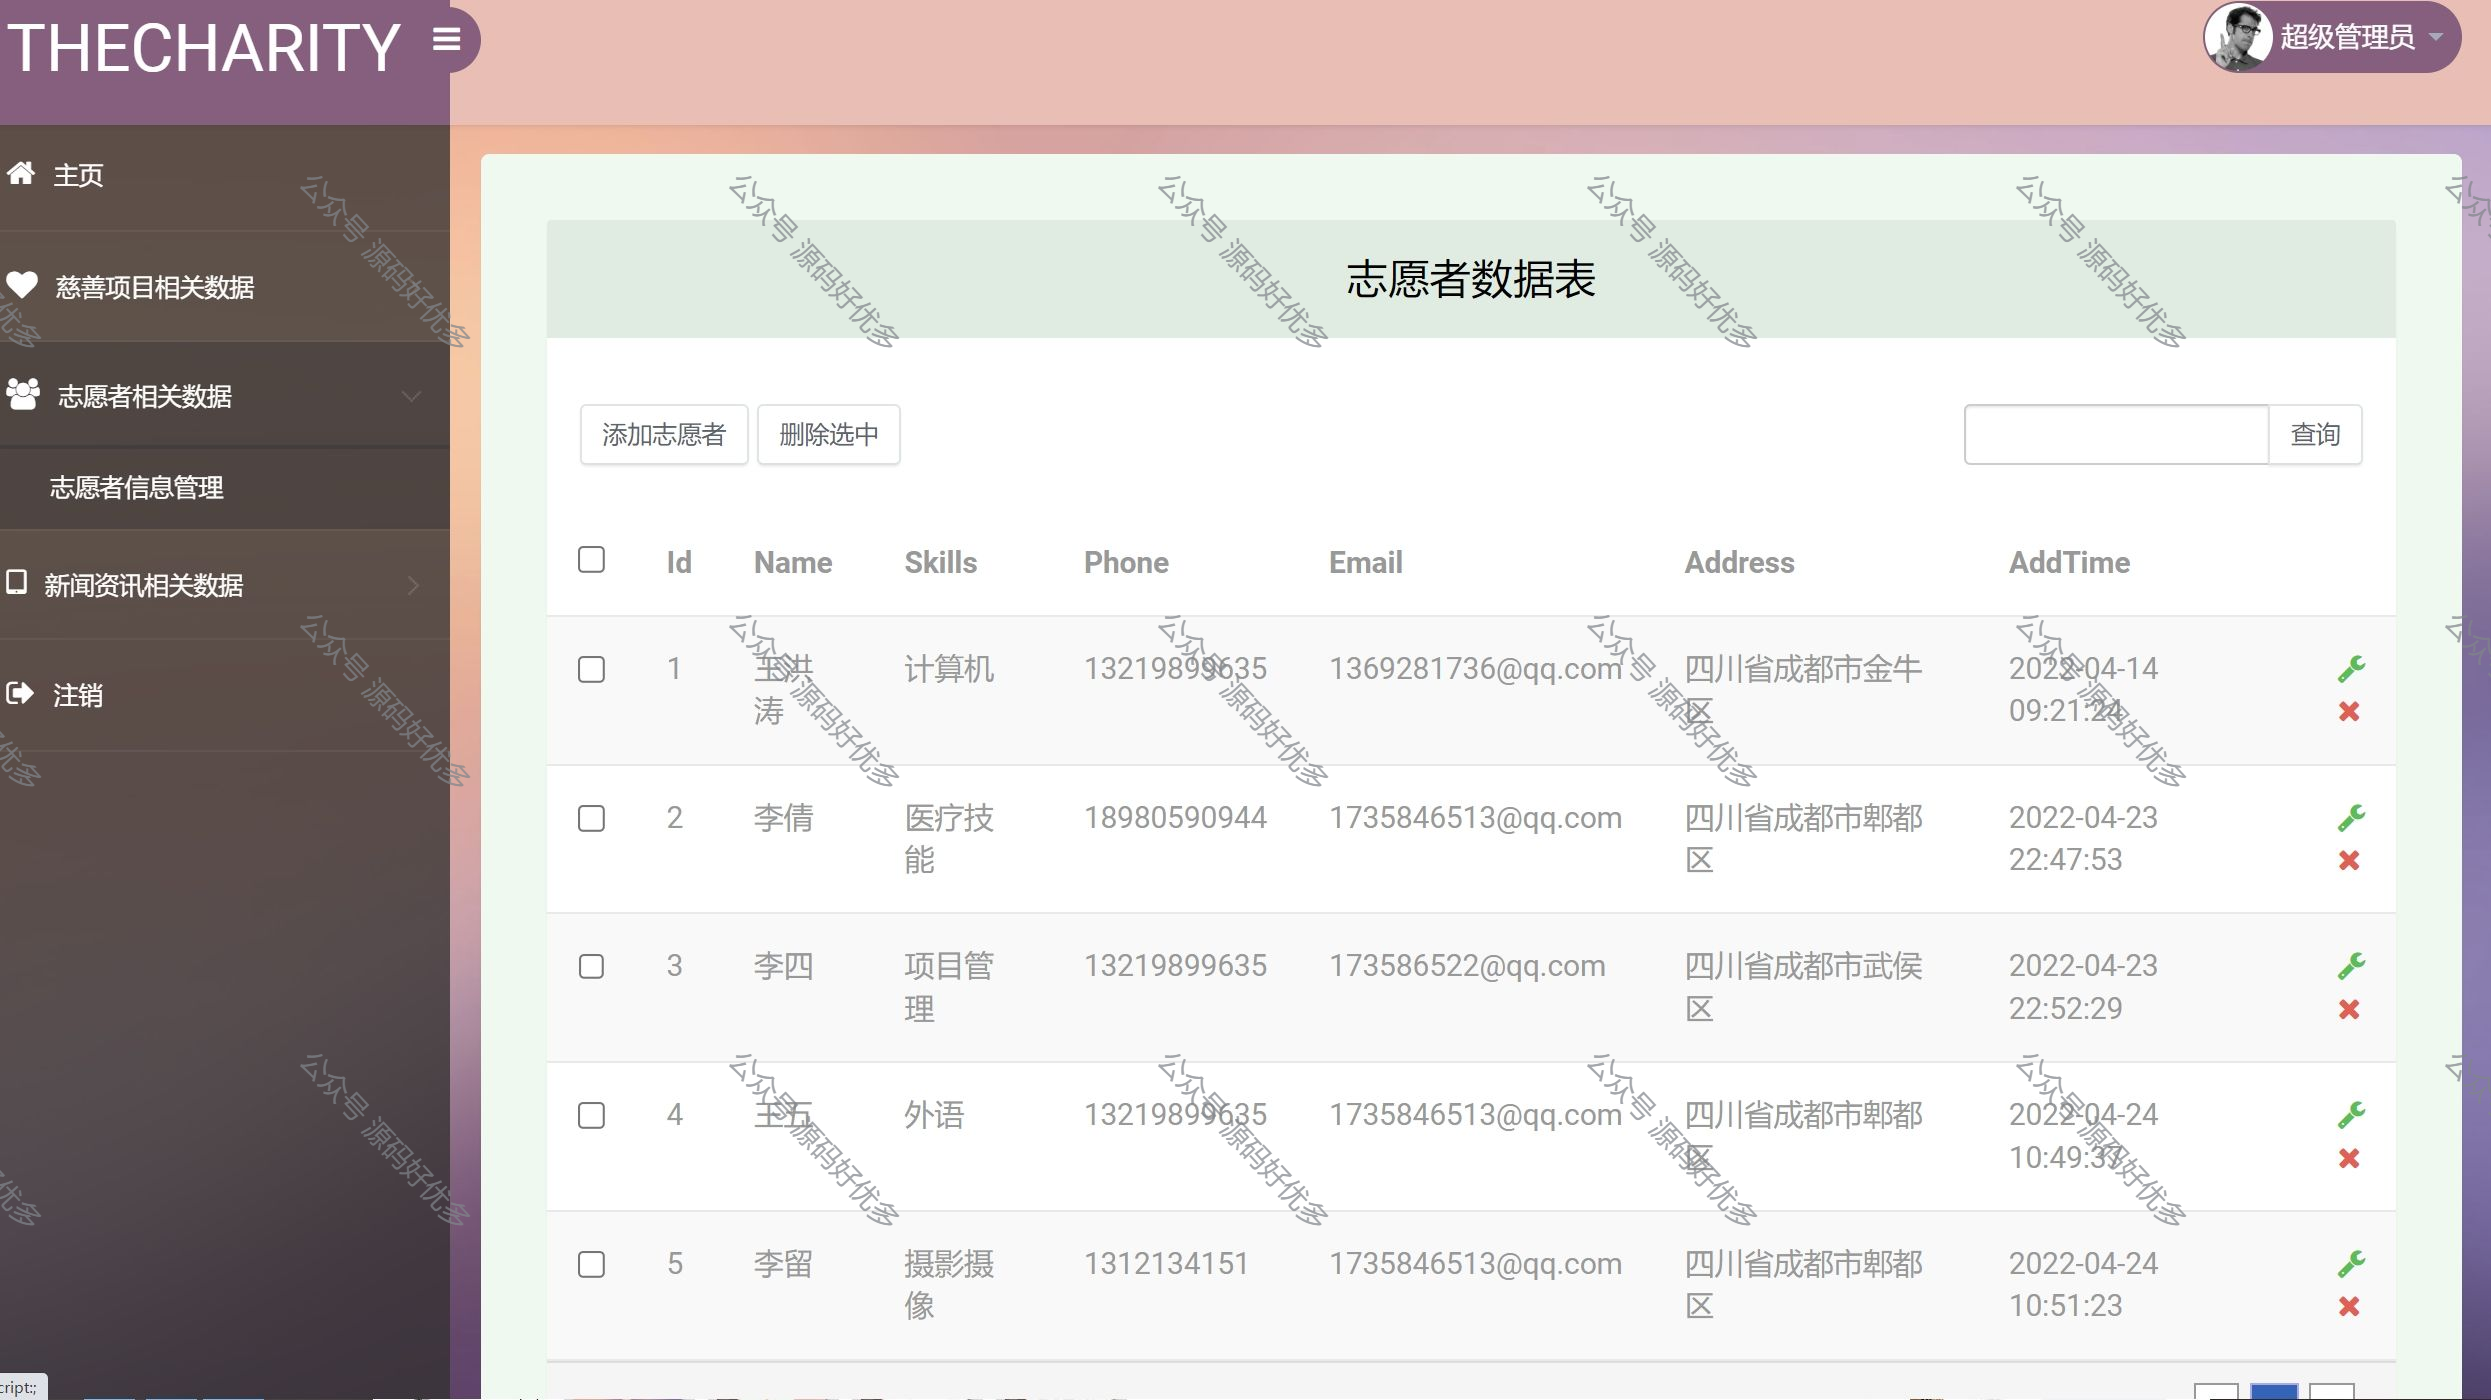This screenshot has height=1400, width=2491.
Task: Select 注销 in the sidebar
Action: click(77, 694)
